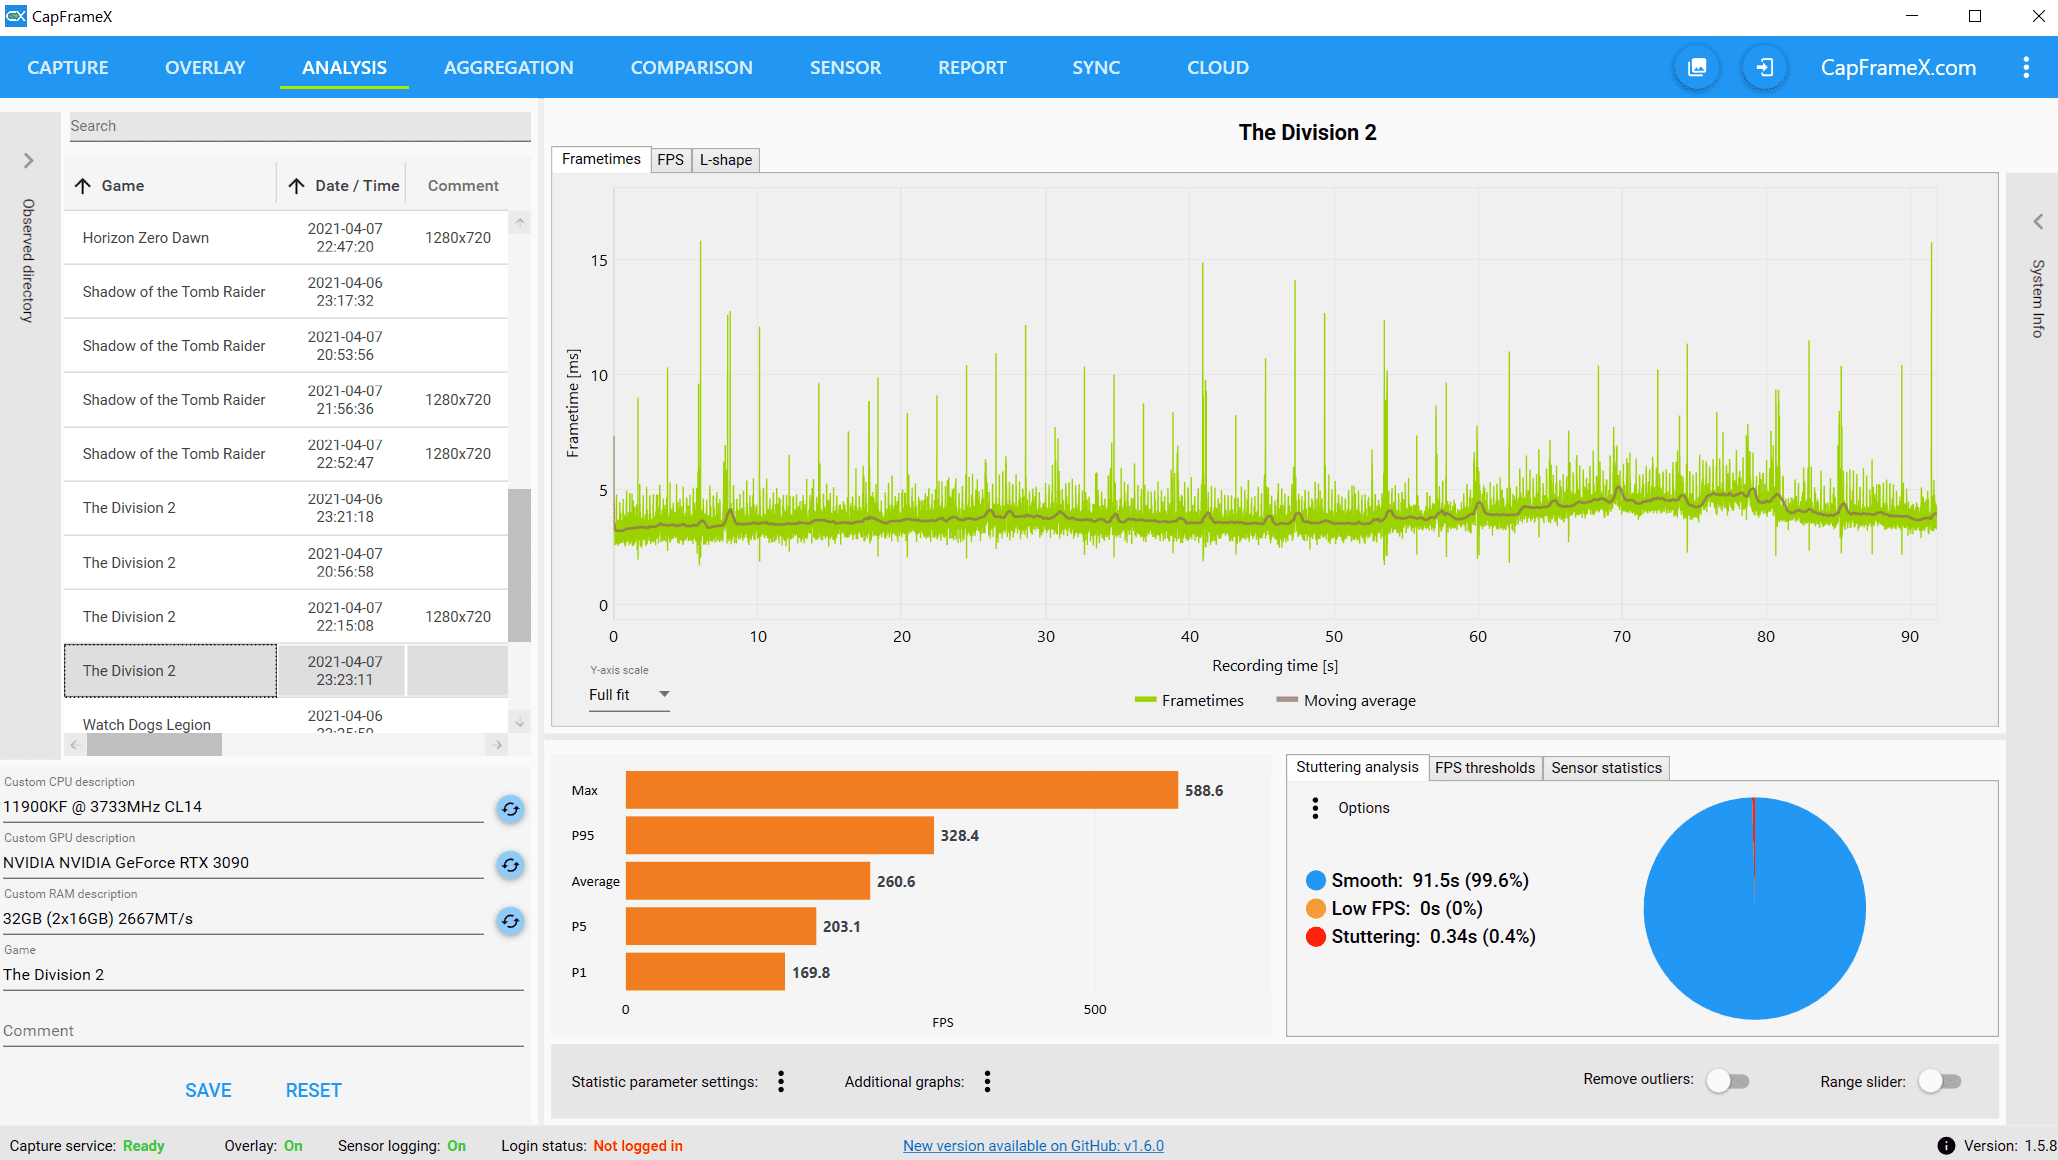
Task: Click the horizontal scroll right arrow of list
Action: pyautogui.click(x=498, y=745)
